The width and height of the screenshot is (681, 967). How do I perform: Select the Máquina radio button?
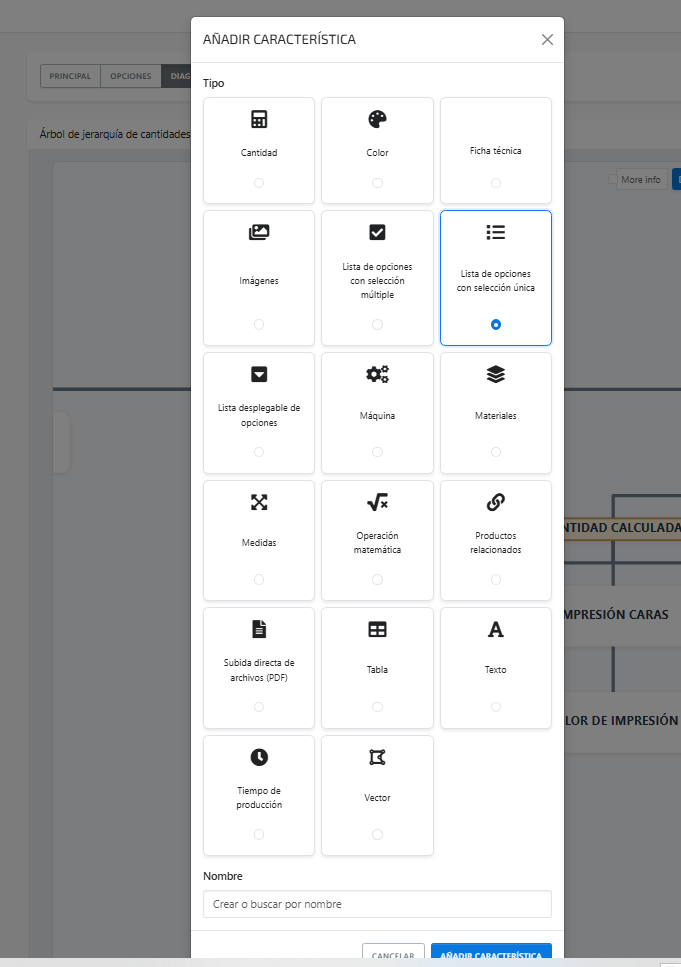[378, 452]
